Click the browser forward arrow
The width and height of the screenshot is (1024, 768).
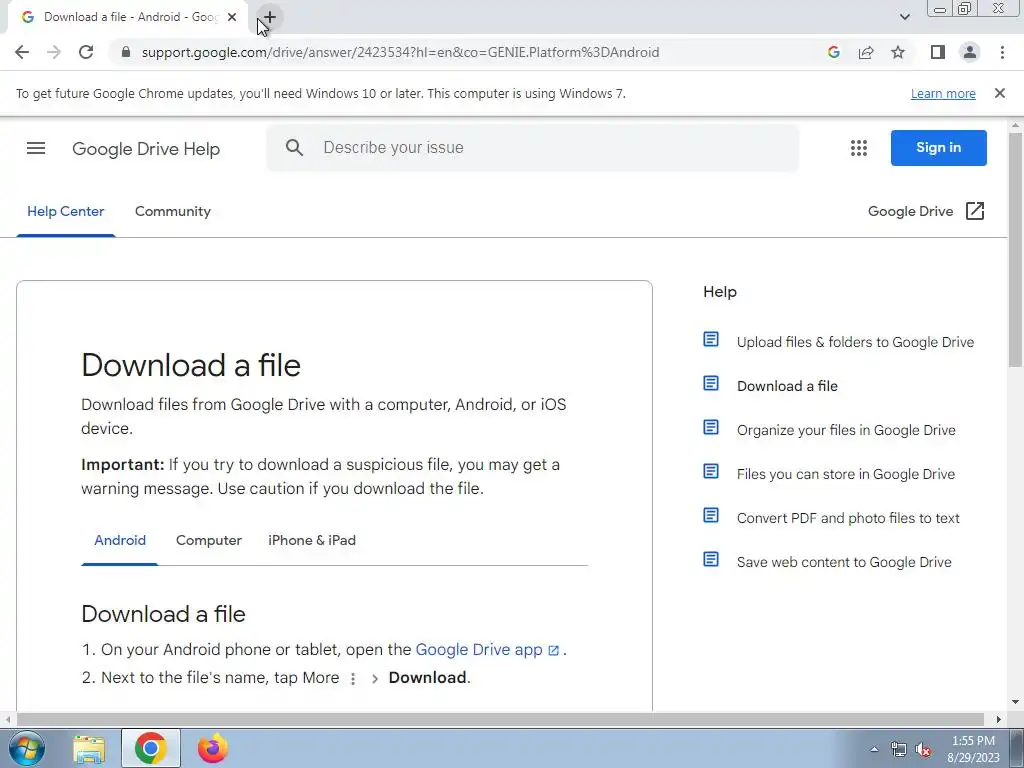pyautogui.click(x=54, y=52)
